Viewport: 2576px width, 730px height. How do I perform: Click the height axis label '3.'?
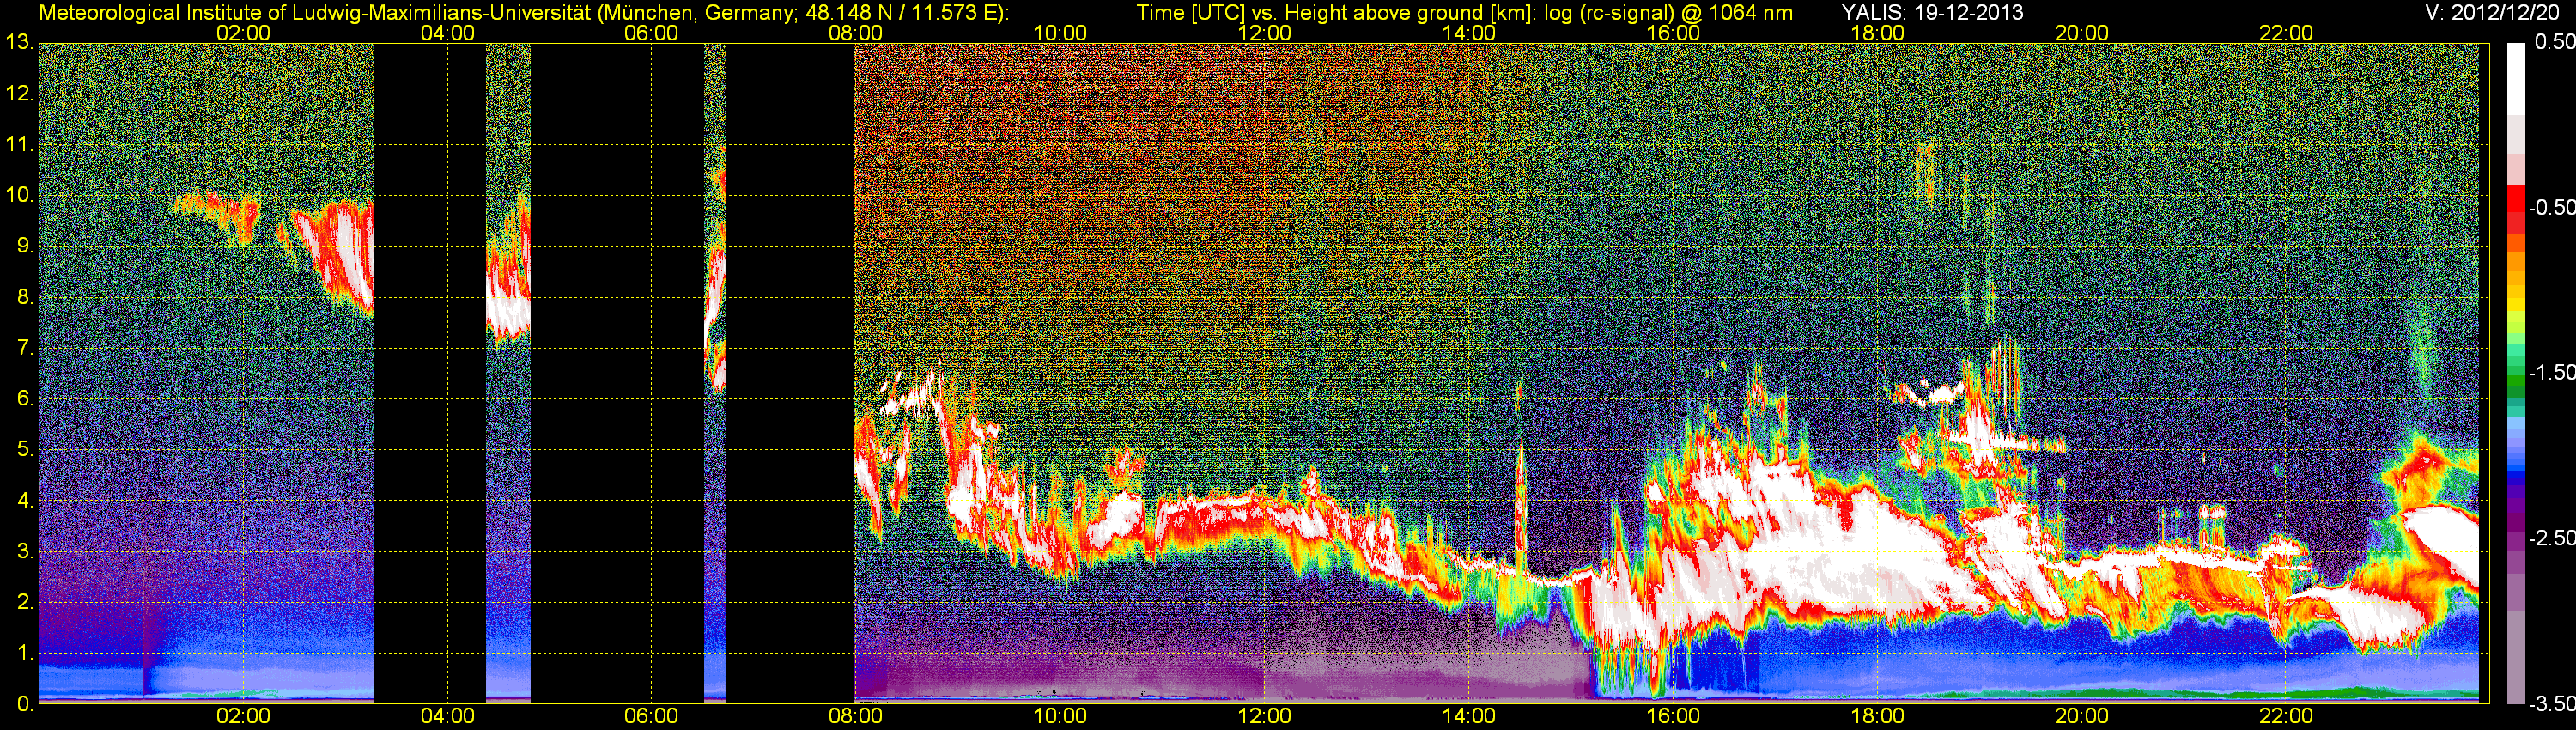[x=25, y=551]
